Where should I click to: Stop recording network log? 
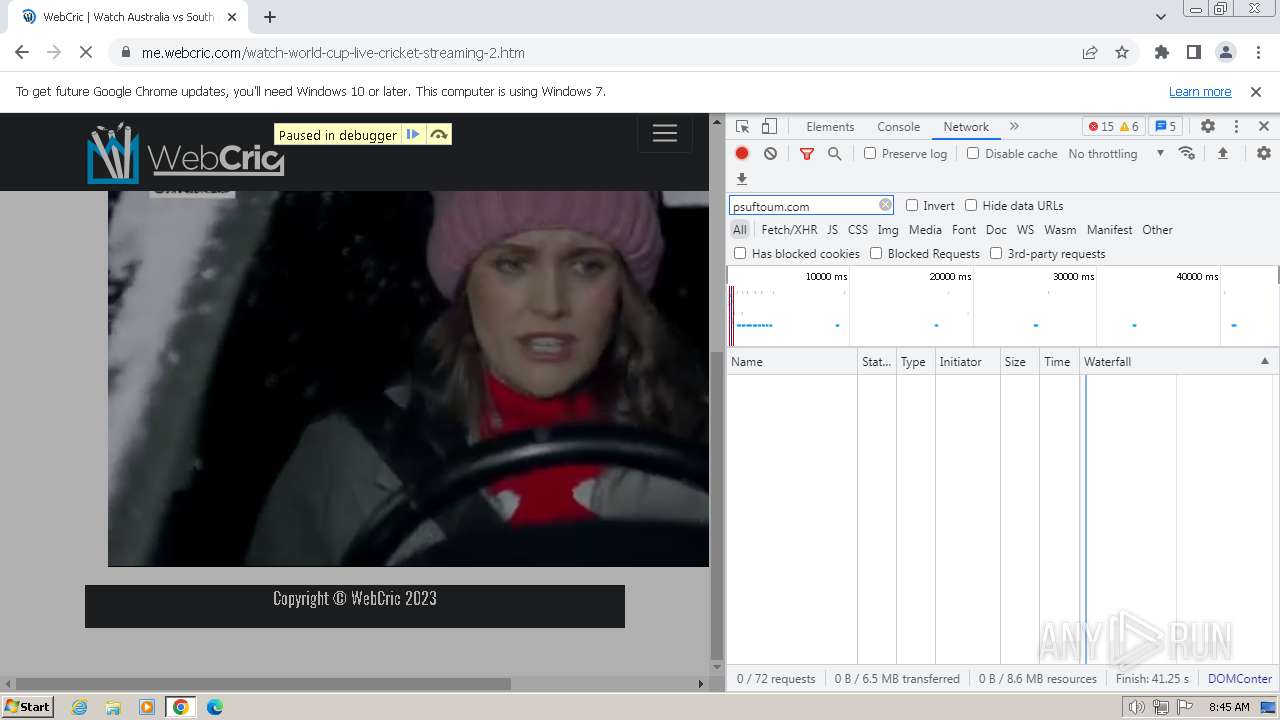click(742, 153)
